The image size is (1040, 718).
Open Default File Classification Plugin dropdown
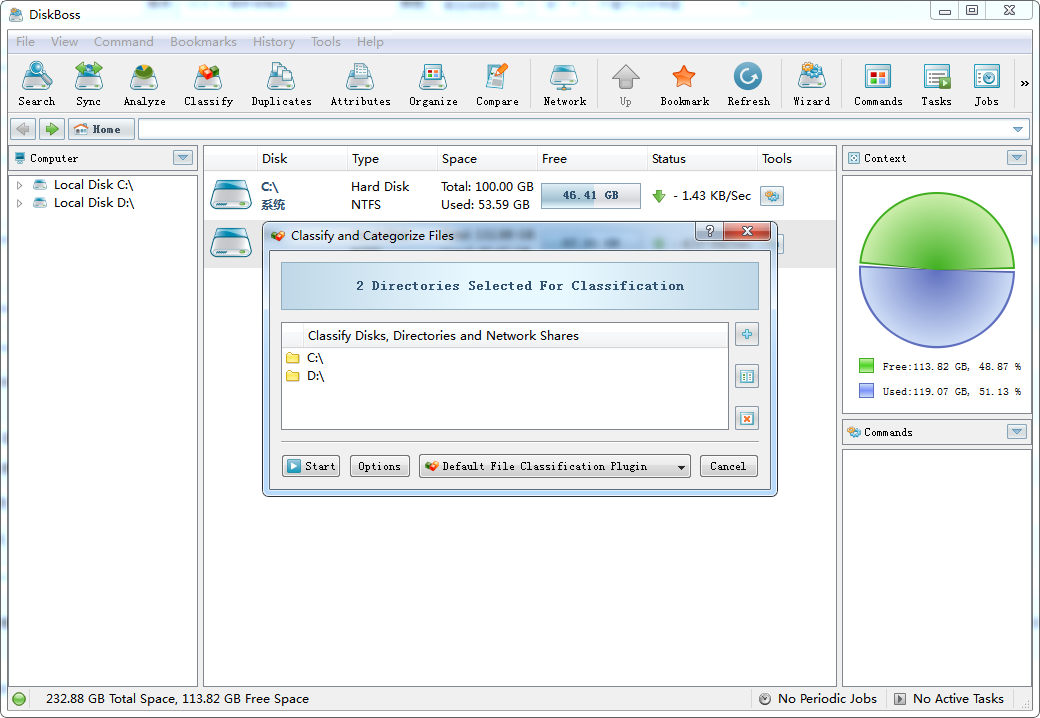[554, 466]
